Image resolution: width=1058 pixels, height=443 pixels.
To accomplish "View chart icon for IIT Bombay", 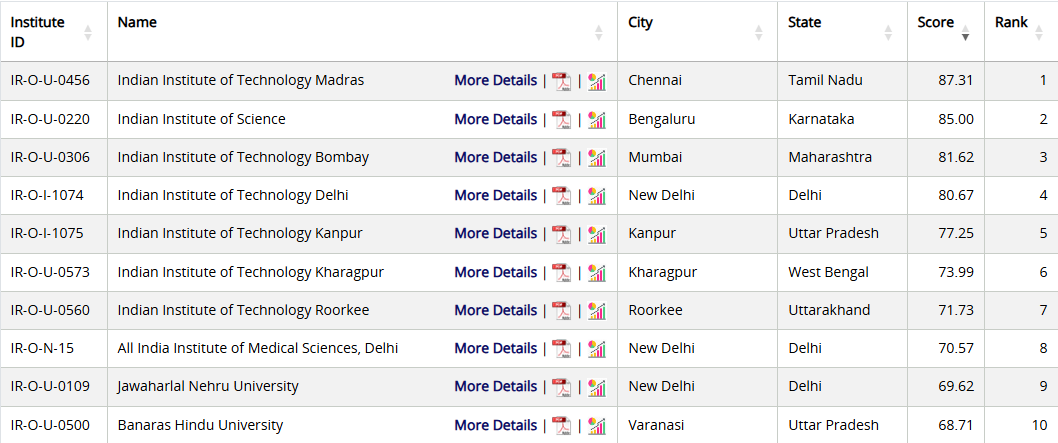I will (x=597, y=157).
